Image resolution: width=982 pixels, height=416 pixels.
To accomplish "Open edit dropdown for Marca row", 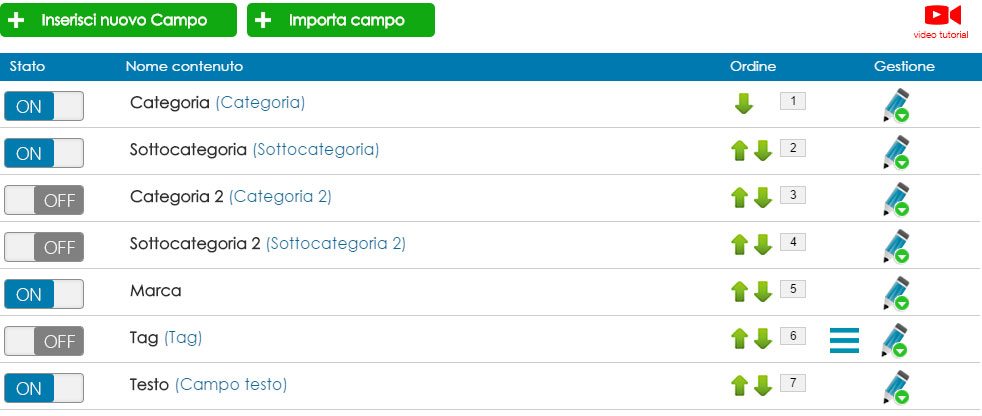I will pyautogui.click(x=896, y=293).
